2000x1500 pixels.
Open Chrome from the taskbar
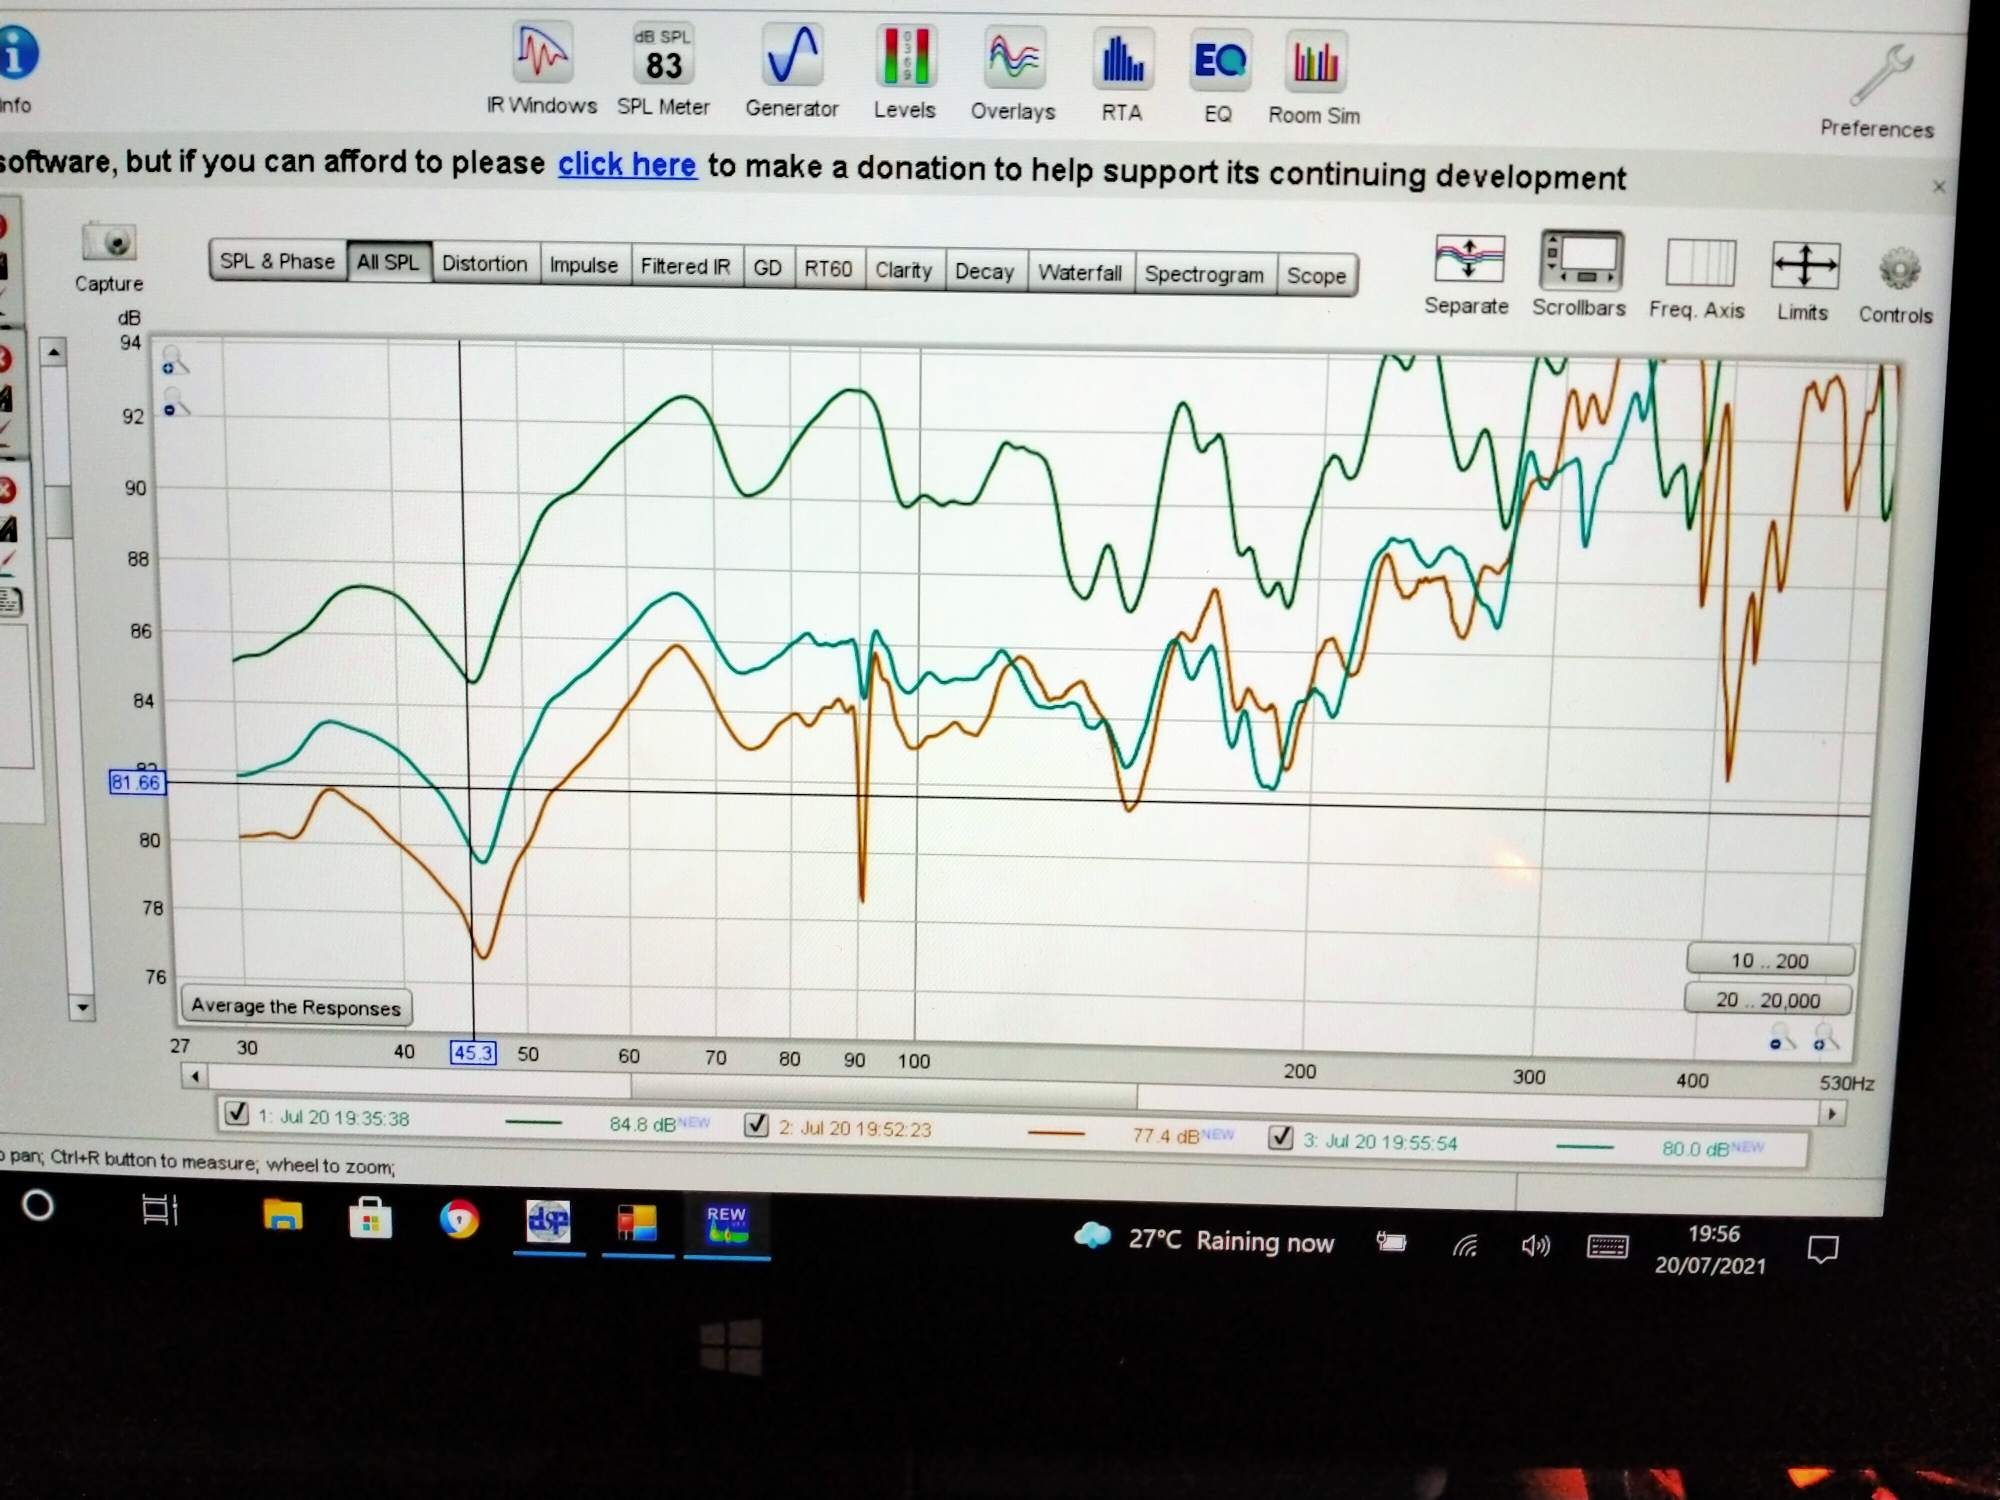point(459,1220)
